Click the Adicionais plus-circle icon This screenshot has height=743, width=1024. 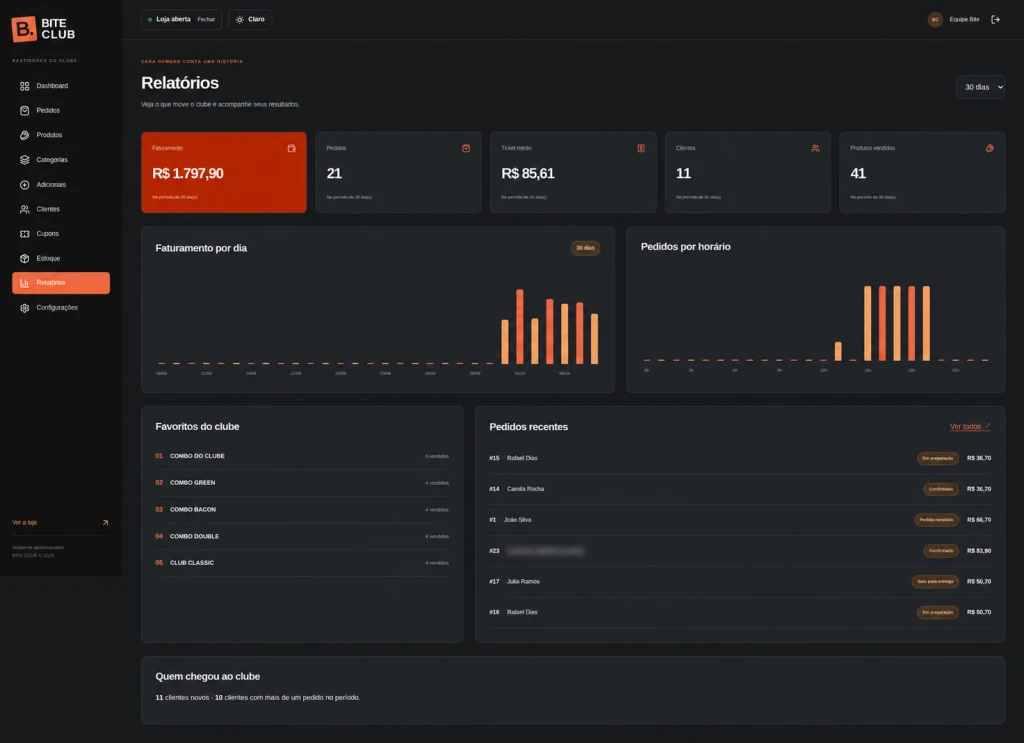pos(24,185)
